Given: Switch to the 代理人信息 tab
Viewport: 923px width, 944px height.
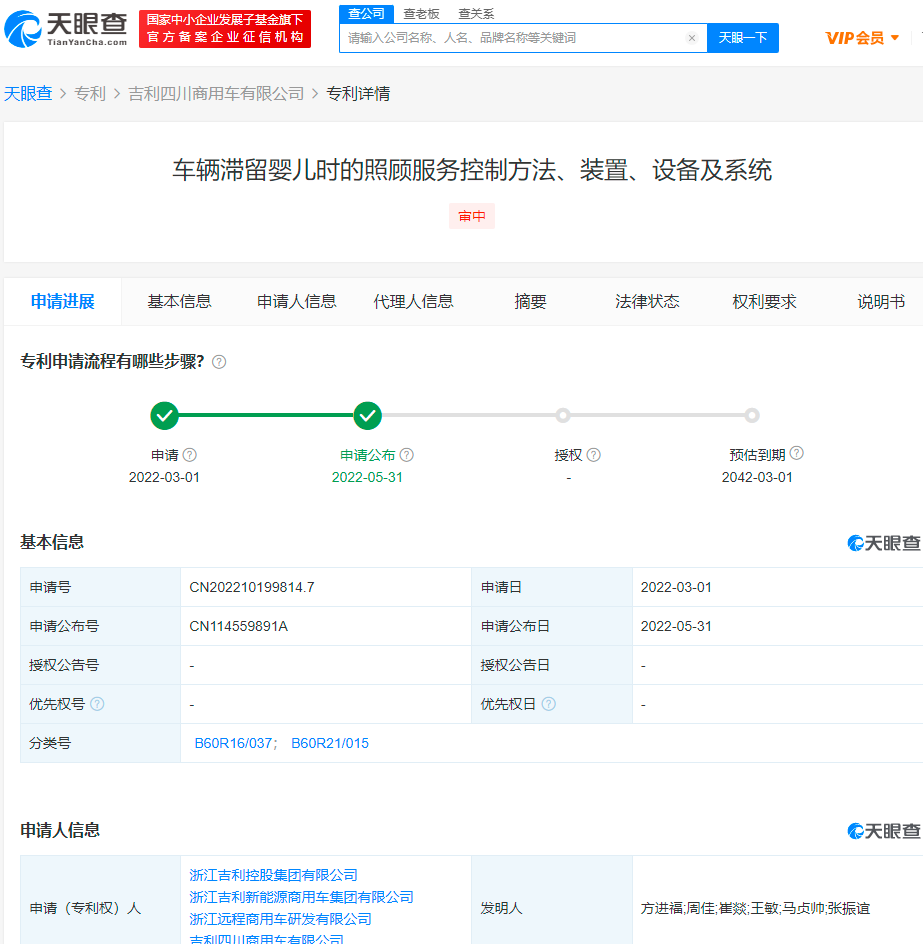Looking at the screenshot, I should point(413,302).
